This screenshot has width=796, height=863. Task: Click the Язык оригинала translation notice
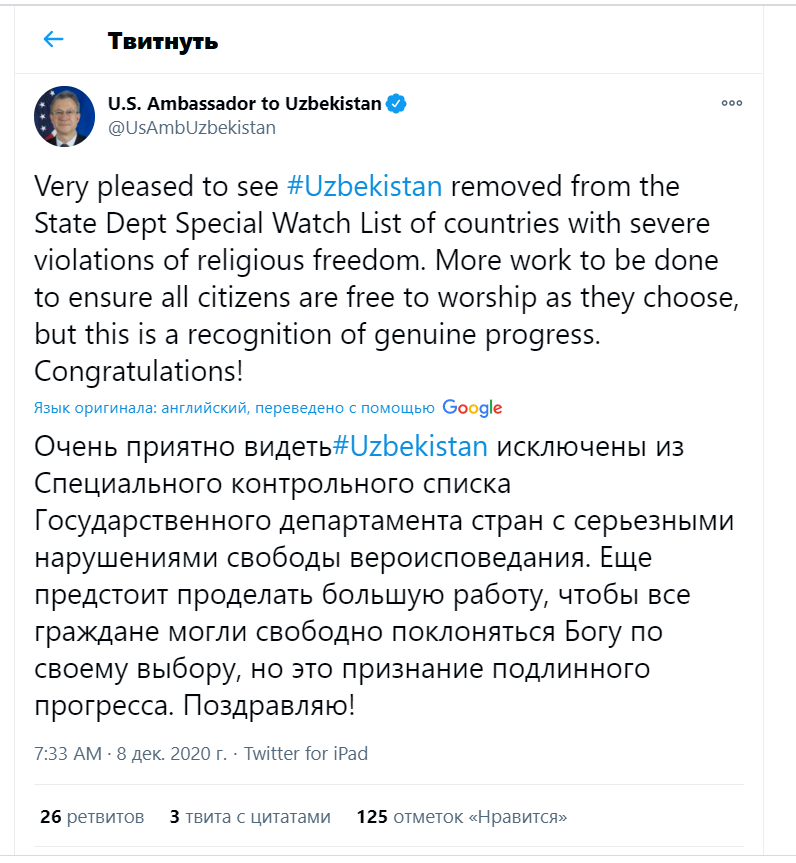pyautogui.click(x=234, y=408)
